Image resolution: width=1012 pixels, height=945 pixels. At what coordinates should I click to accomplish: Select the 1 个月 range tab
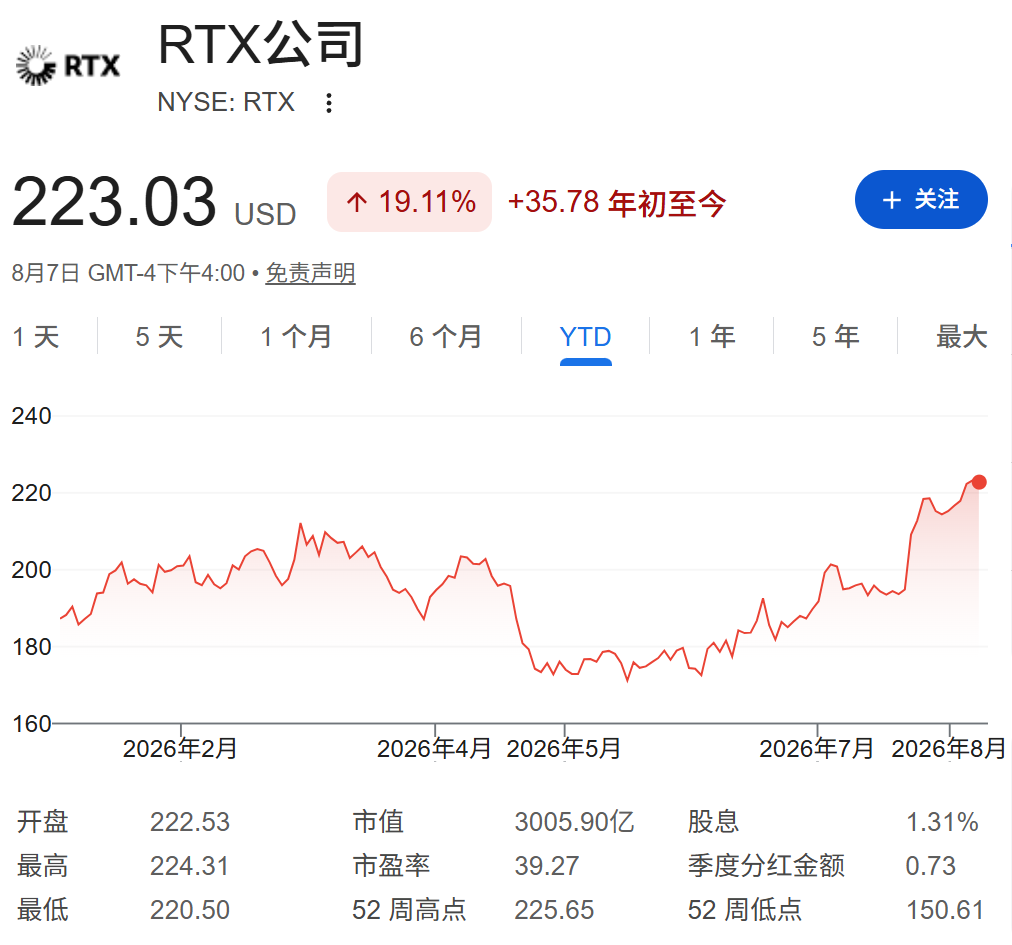click(x=296, y=337)
